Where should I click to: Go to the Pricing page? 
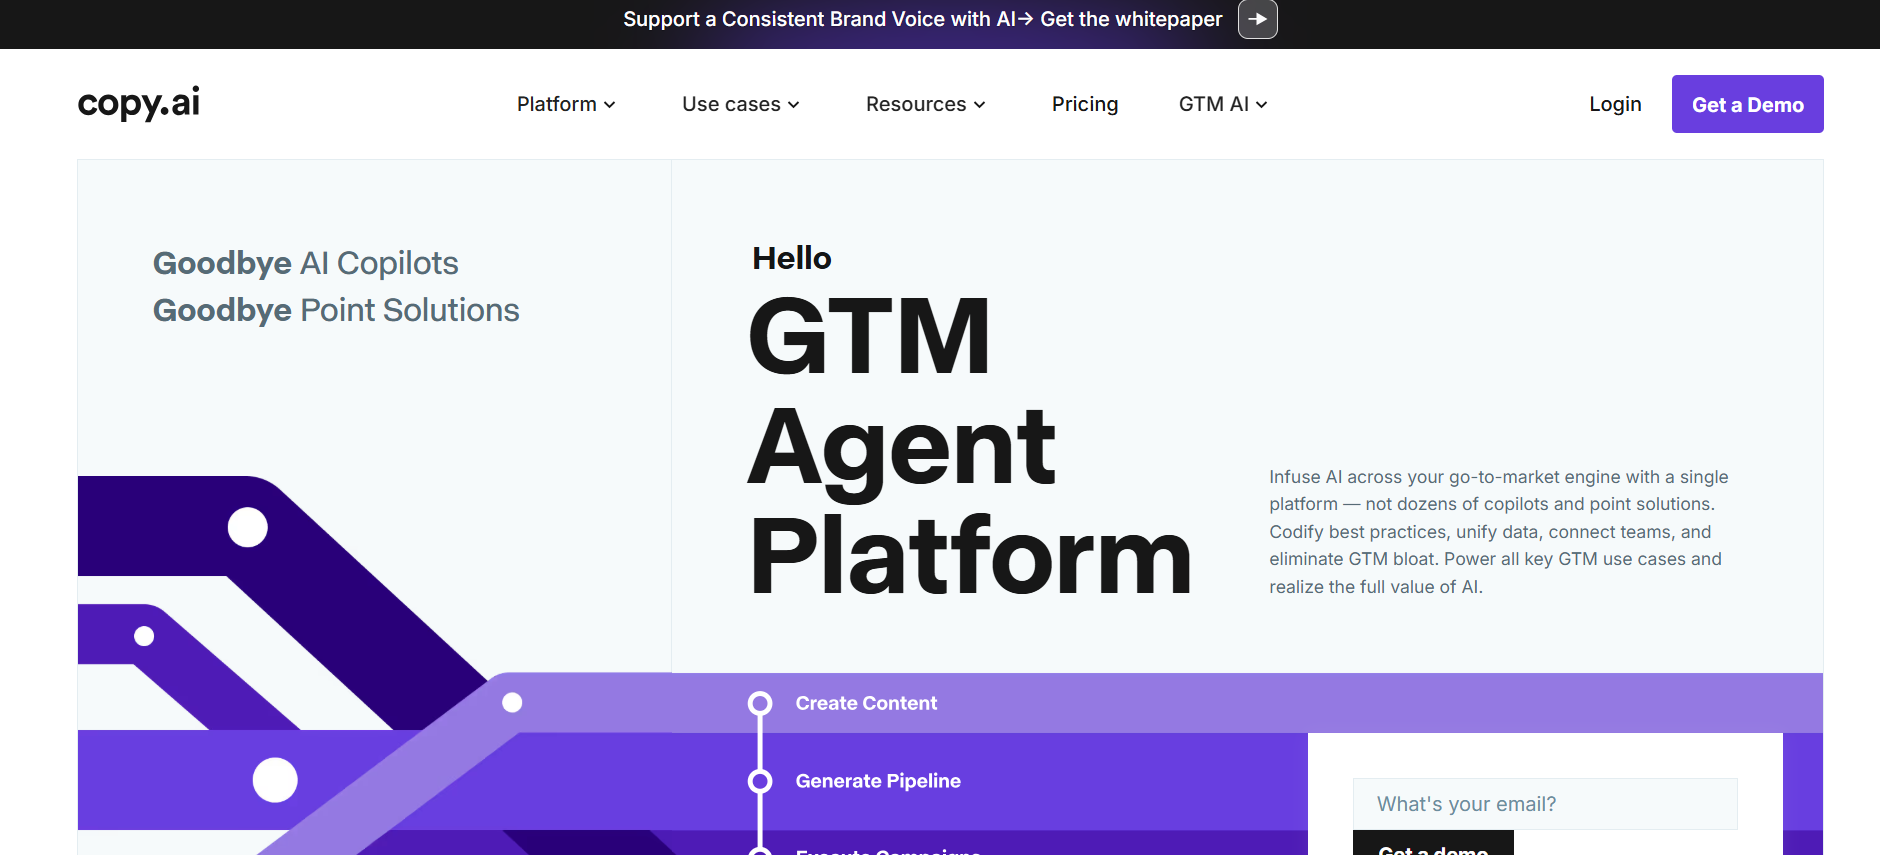(1085, 104)
